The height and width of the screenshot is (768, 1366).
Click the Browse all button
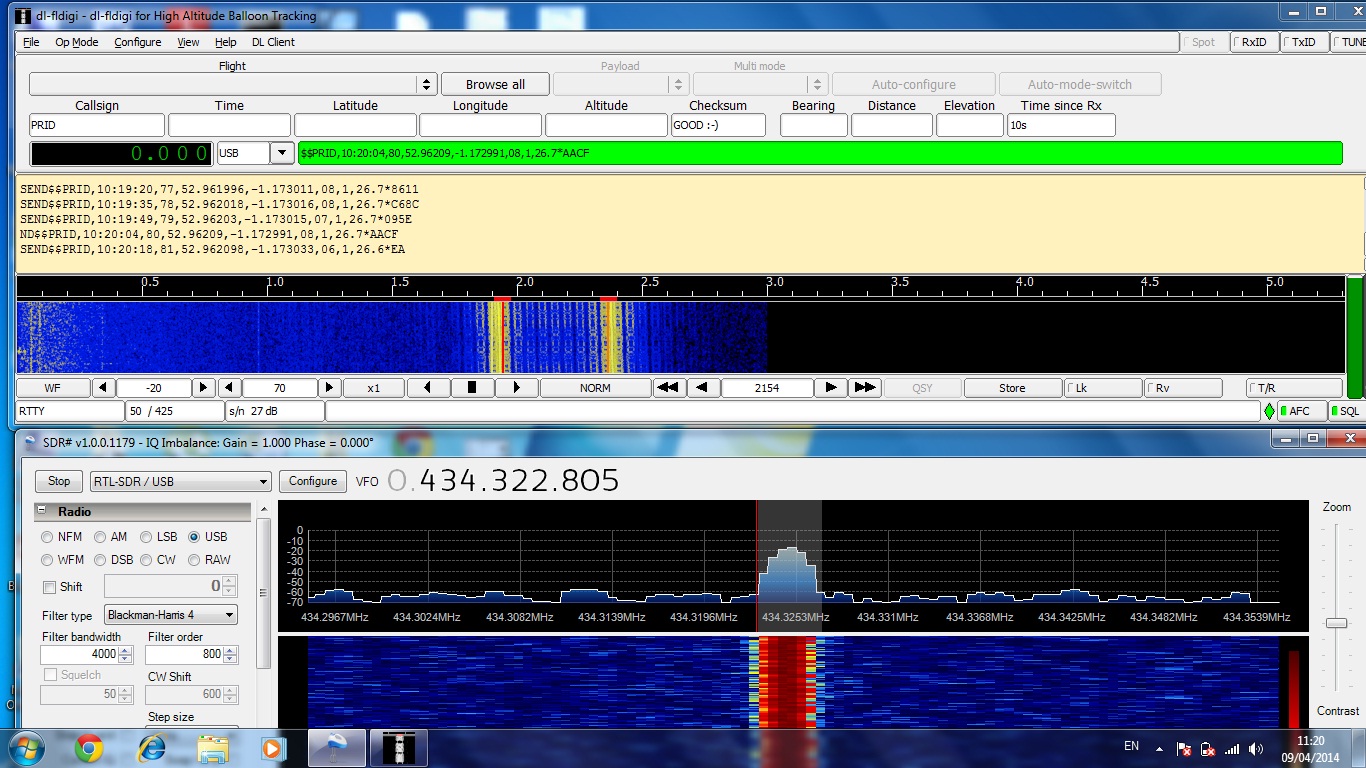pyautogui.click(x=495, y=85)
